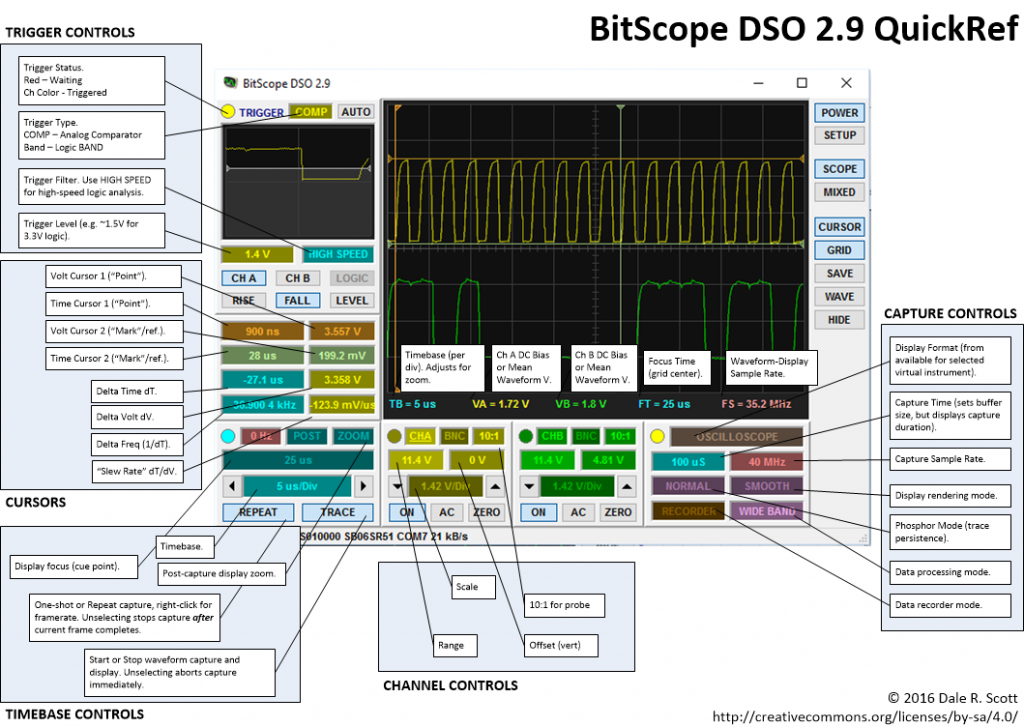Enable AC coupling on Channel A
The height and width of the screenshot is (727, 1024).
tap(446, 511)
